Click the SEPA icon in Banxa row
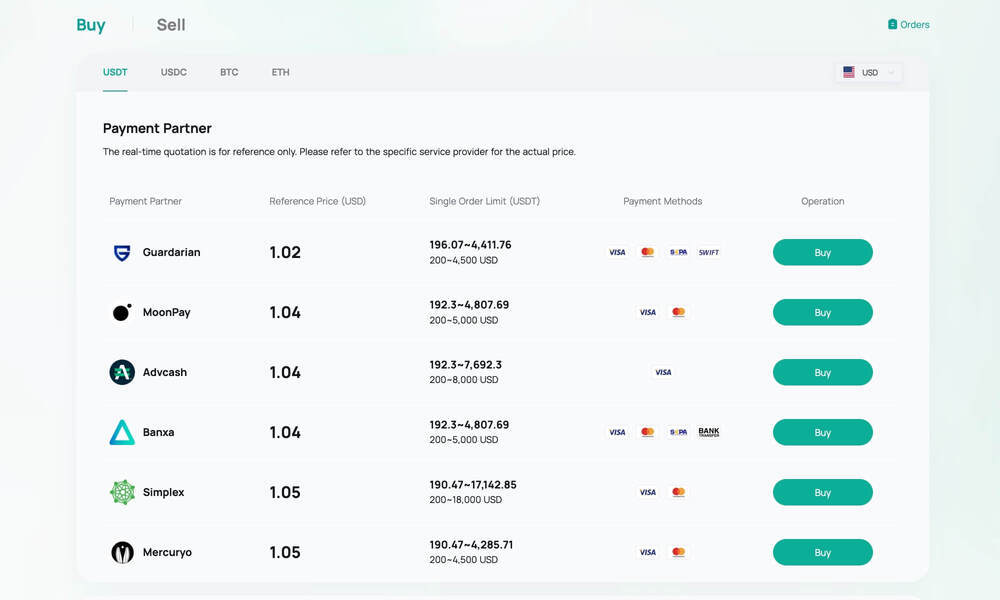 pyautogui.click(x=678, y=432)
